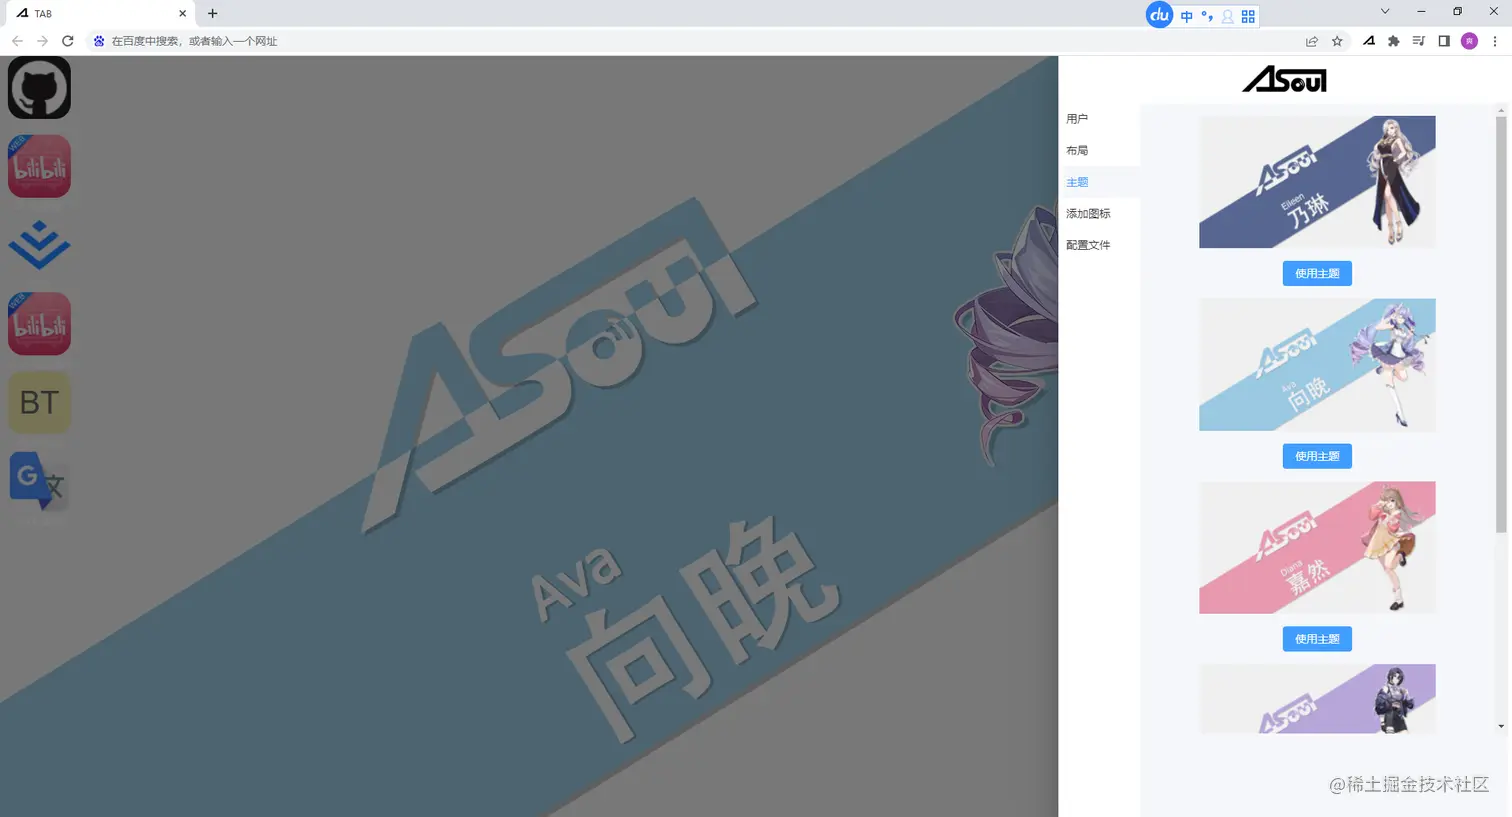Open the 用户 settings menu item
1512x817 pixels.
click(1099, 119)
